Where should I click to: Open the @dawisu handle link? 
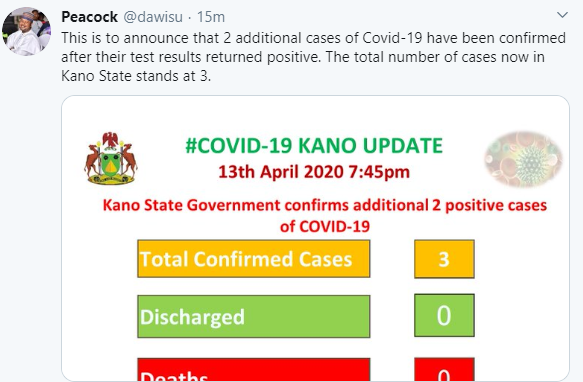[153, 17]
